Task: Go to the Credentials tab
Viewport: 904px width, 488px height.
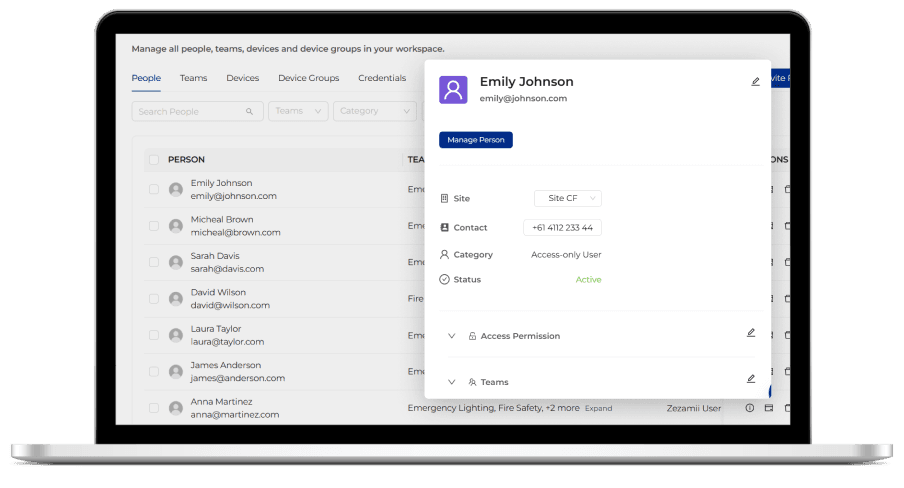Action: tap(382, 78)
